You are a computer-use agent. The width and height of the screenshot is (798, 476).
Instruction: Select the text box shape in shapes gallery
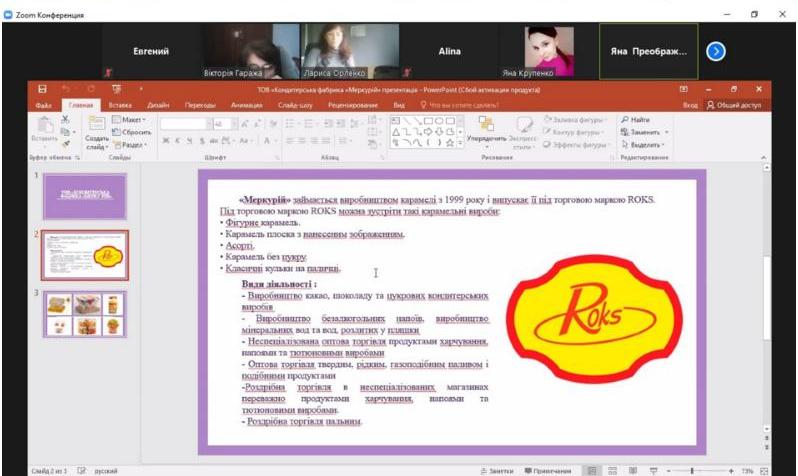pyautogui.click(x=395, y=121)
